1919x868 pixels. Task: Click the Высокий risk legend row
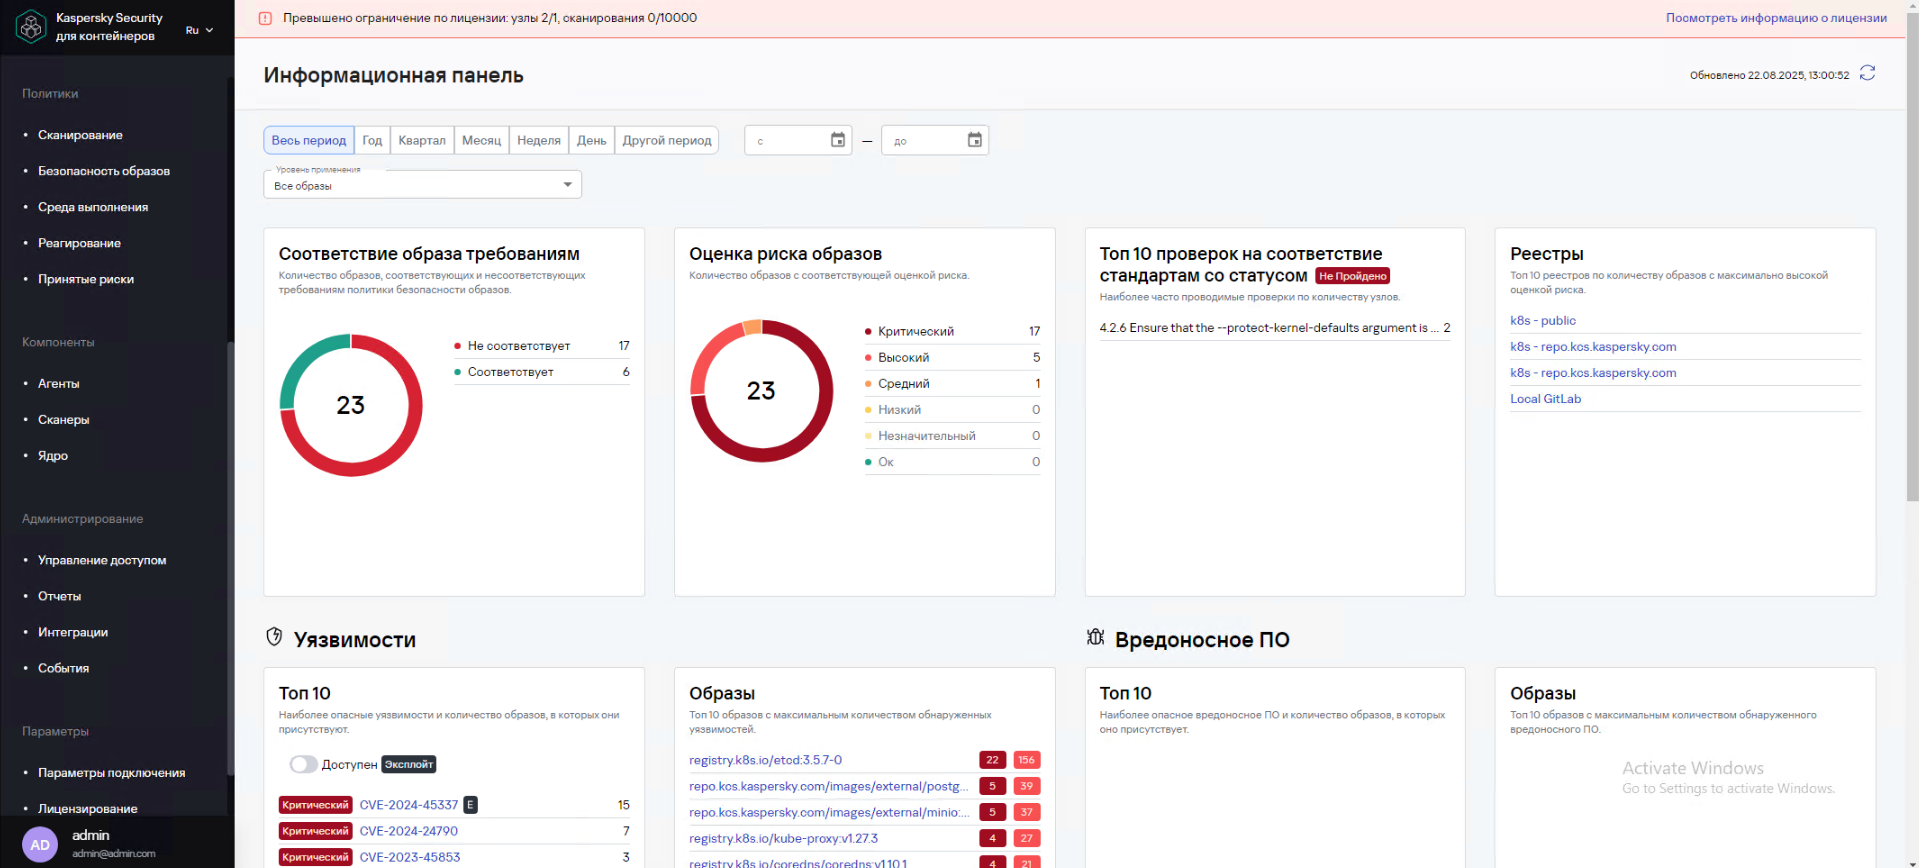pos(952,357)
